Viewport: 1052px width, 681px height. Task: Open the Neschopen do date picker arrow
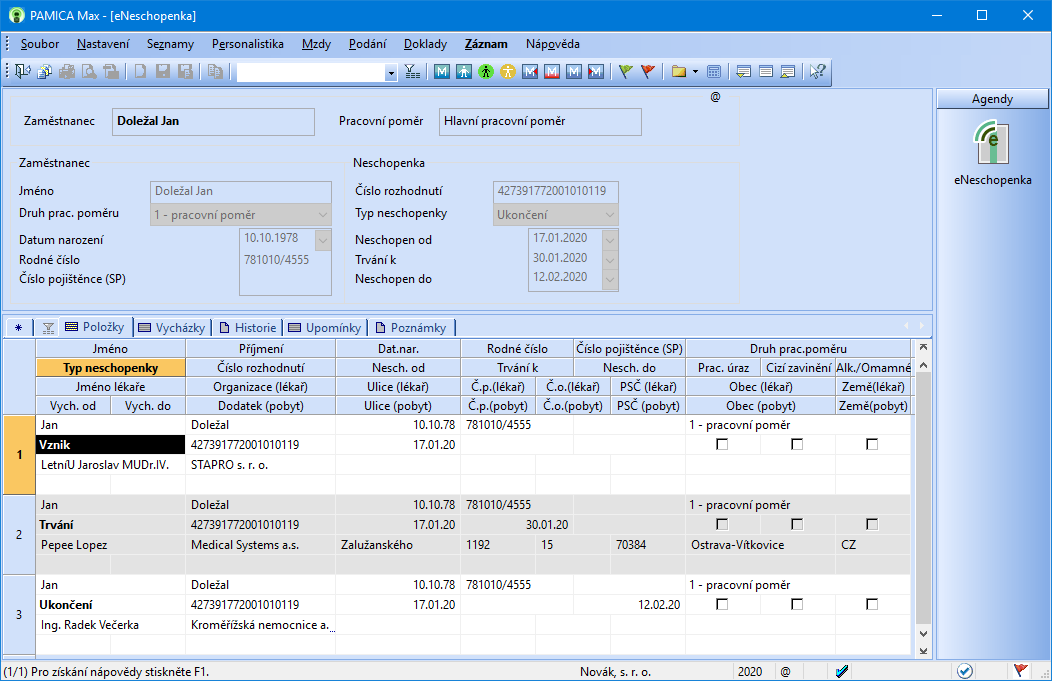point(610,278)
